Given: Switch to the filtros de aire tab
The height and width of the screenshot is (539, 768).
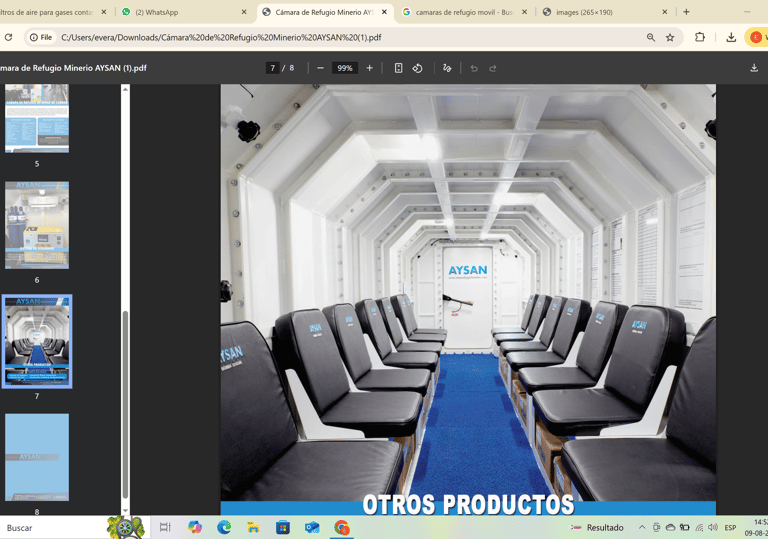Looking at the screenshot, I should [47, 12].
